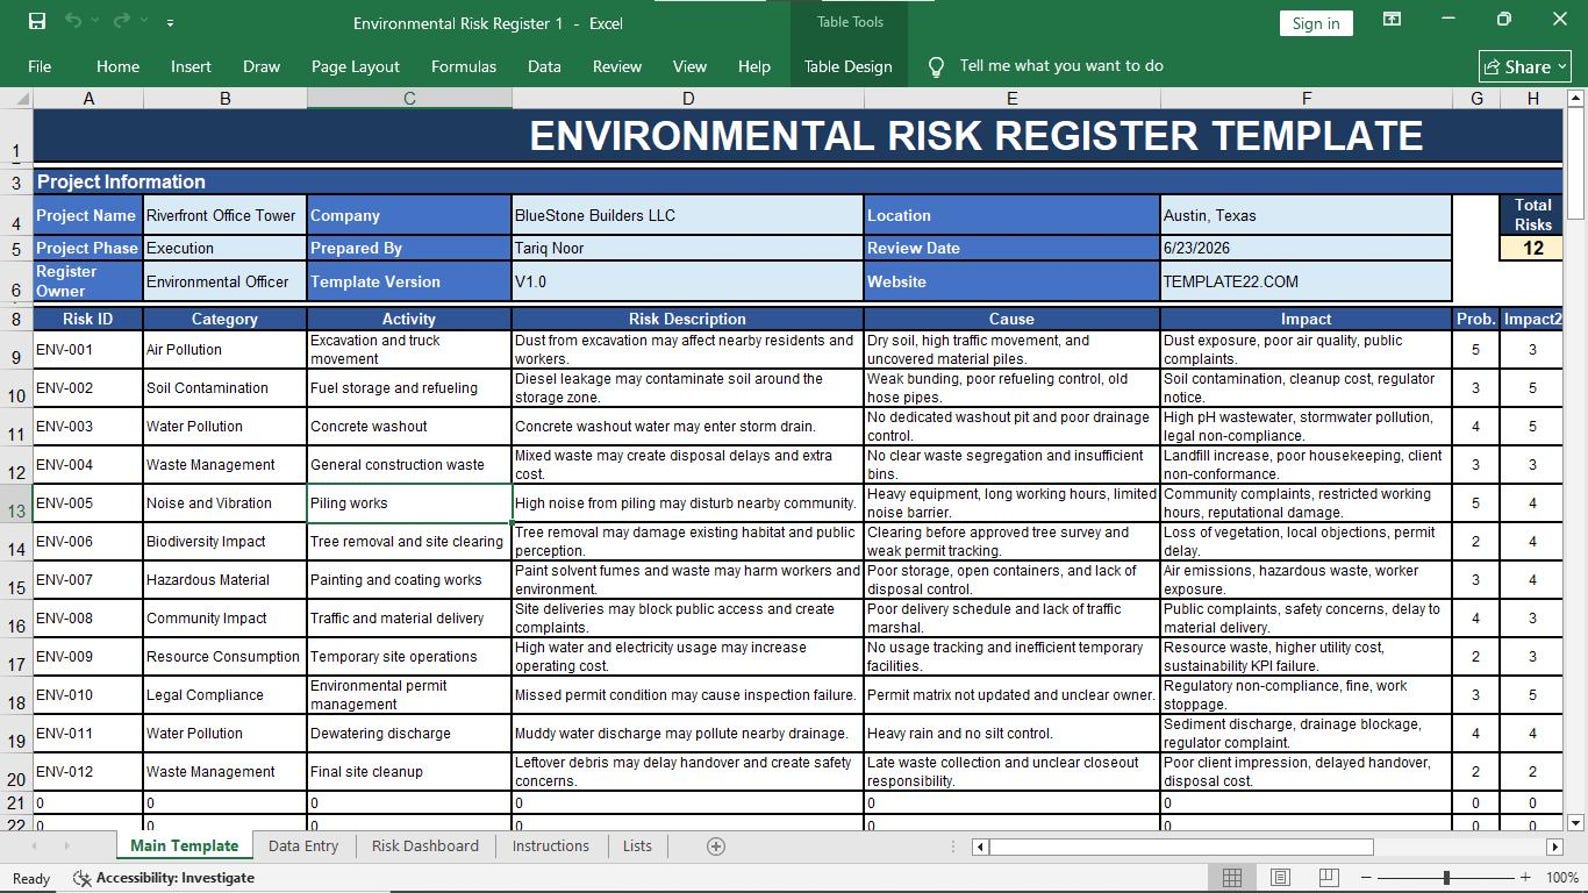Select the BlueStone Builders LLC cell
Screen dimensions: 1588x893
[687, 215]
